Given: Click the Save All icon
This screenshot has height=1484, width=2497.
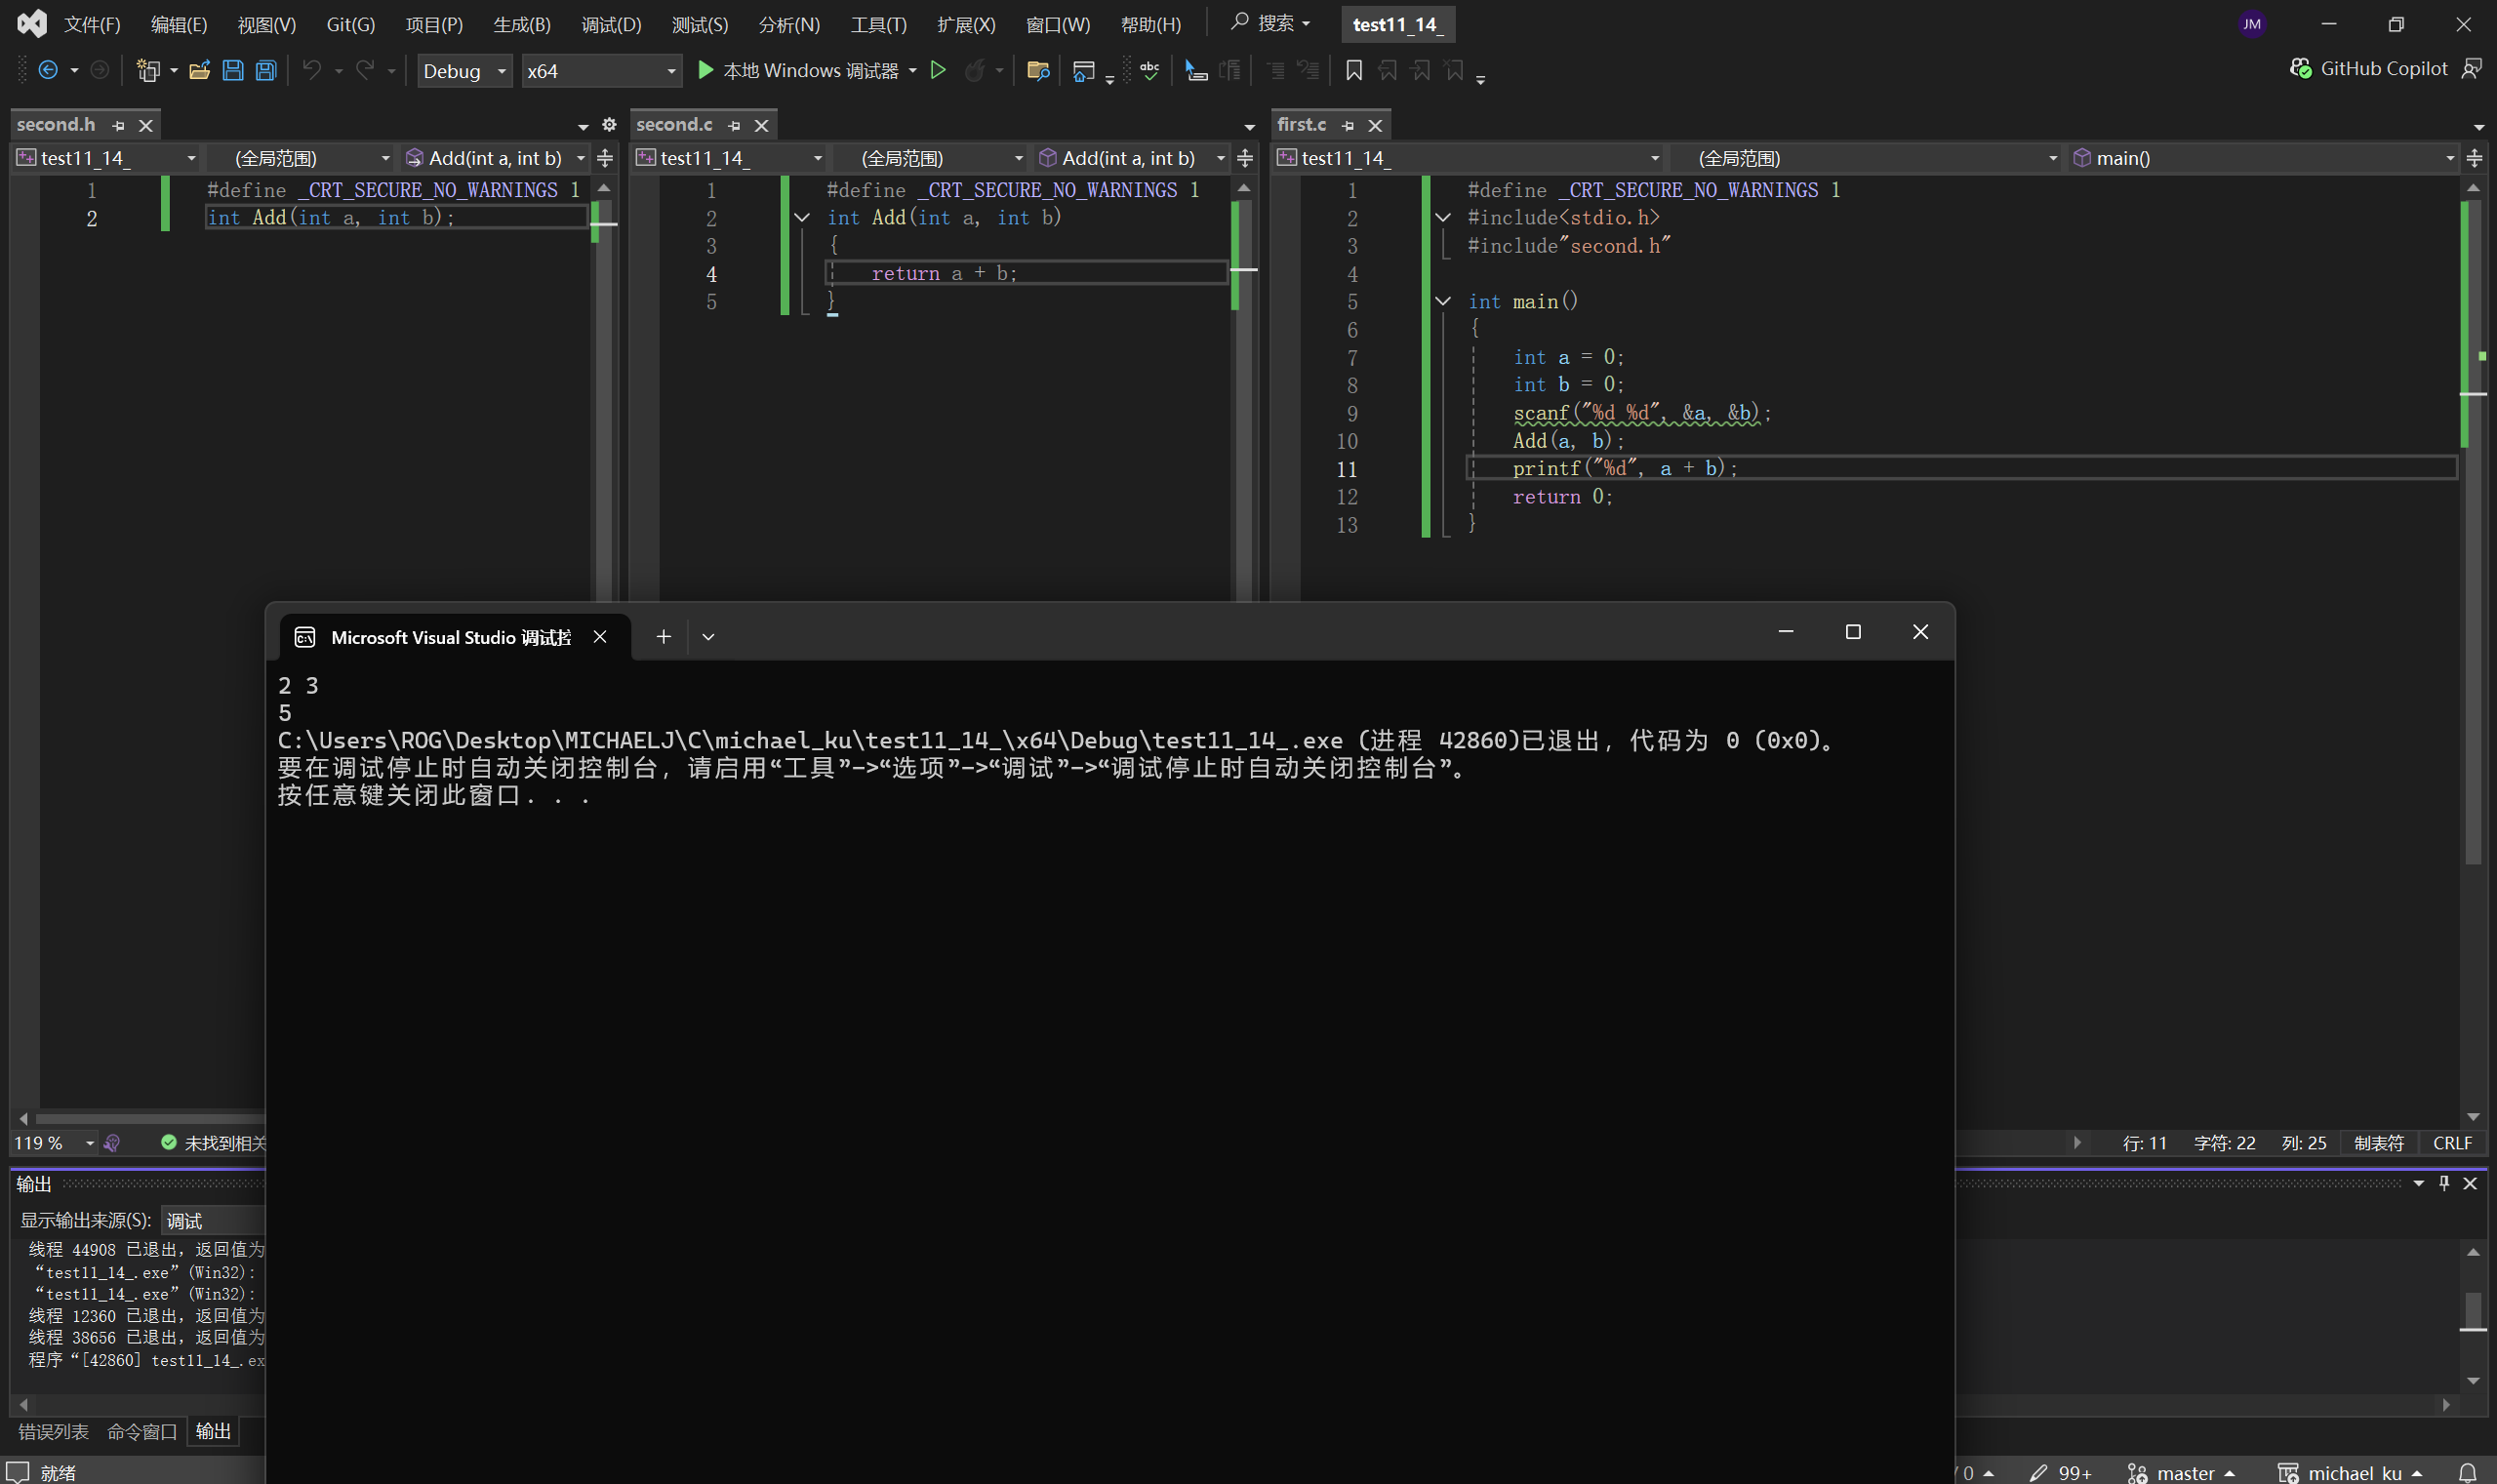Looking at the screenshot, I should [266, 70].
